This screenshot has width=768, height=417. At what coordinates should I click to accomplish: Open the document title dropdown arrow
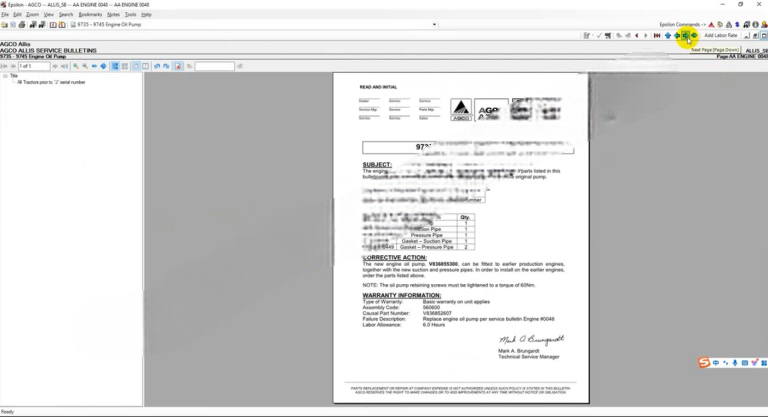click(x=434, y=24)
